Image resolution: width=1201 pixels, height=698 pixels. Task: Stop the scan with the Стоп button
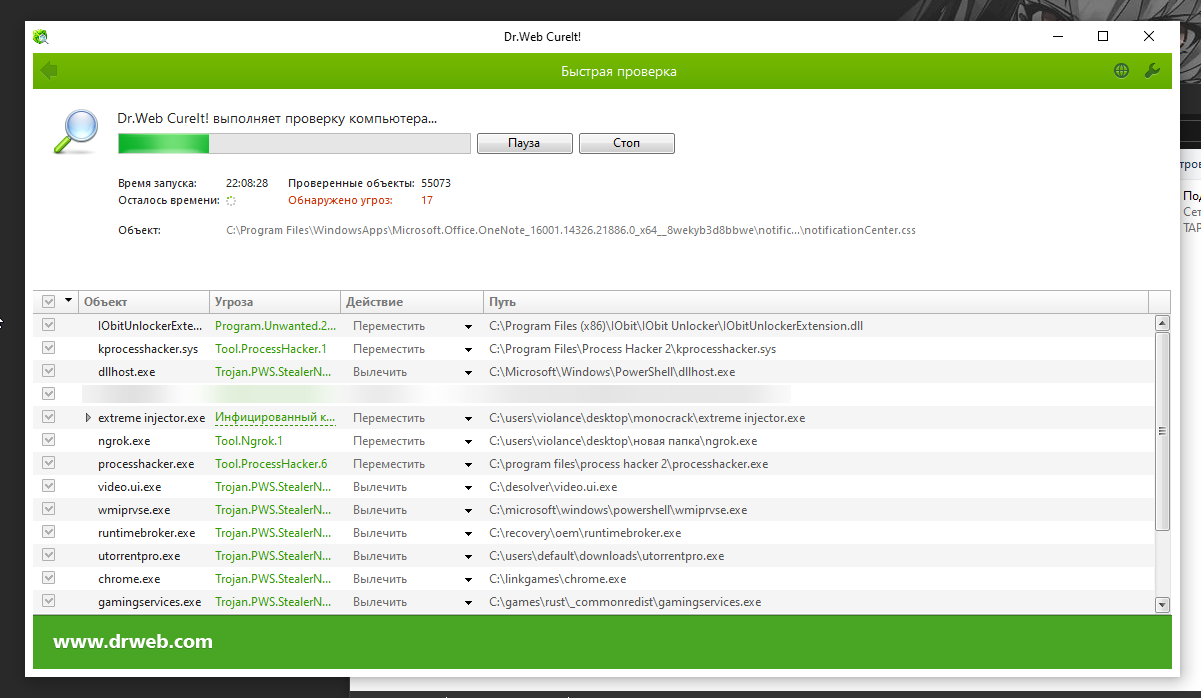coord(627,143)
